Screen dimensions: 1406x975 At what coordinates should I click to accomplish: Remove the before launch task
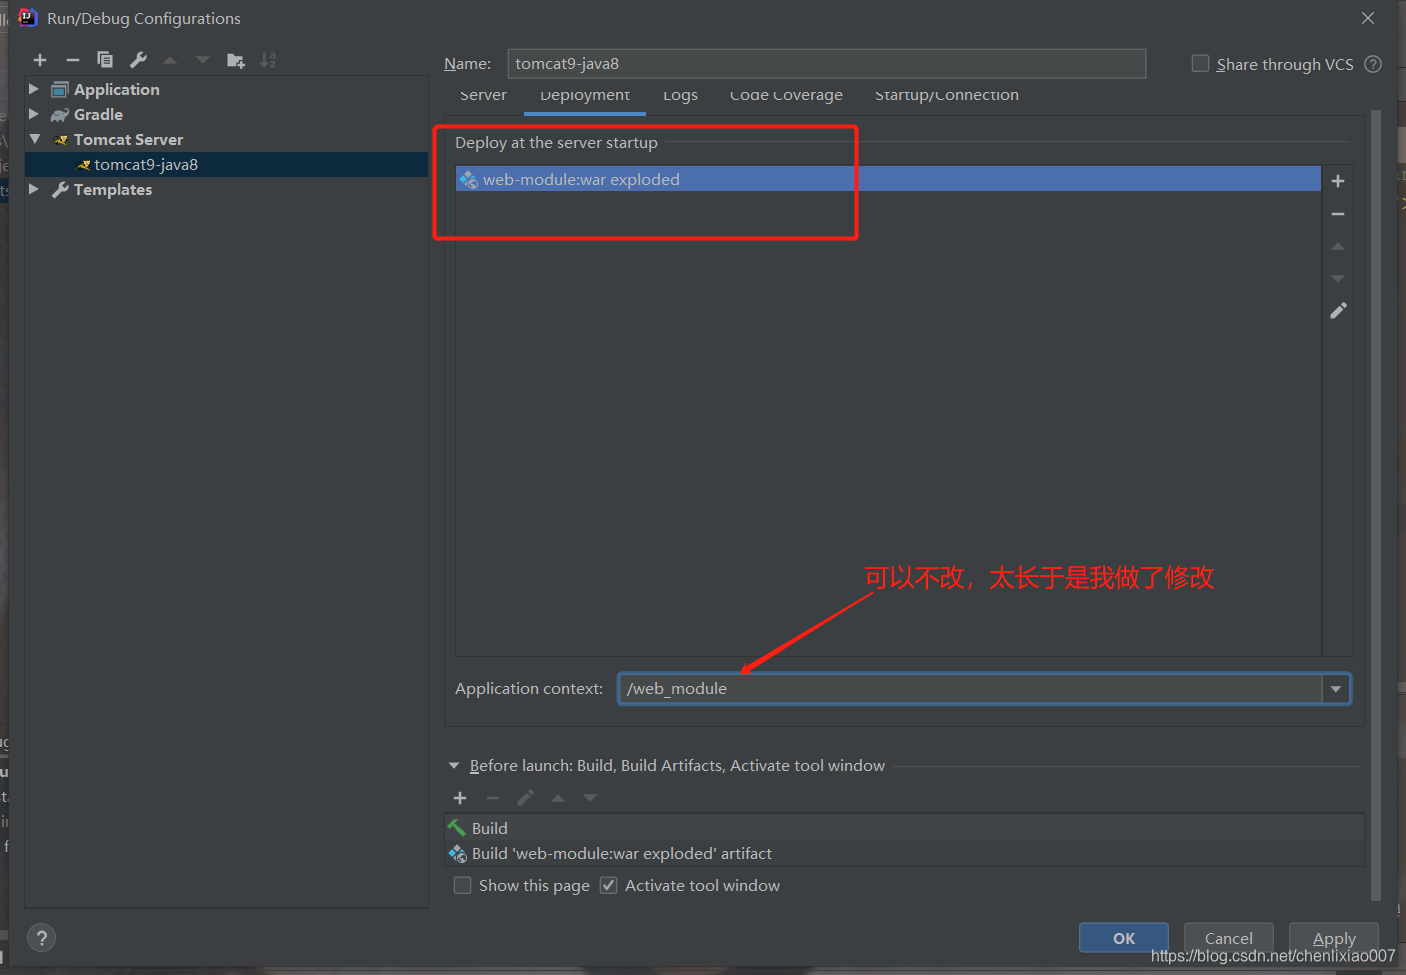[x=493, y=798]
